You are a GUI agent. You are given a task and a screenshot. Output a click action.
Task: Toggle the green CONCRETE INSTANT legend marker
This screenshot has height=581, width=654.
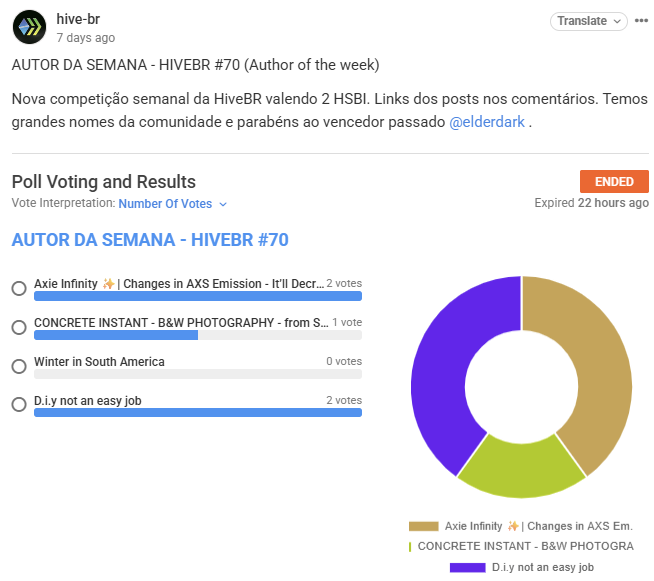[x=410, y=546]
